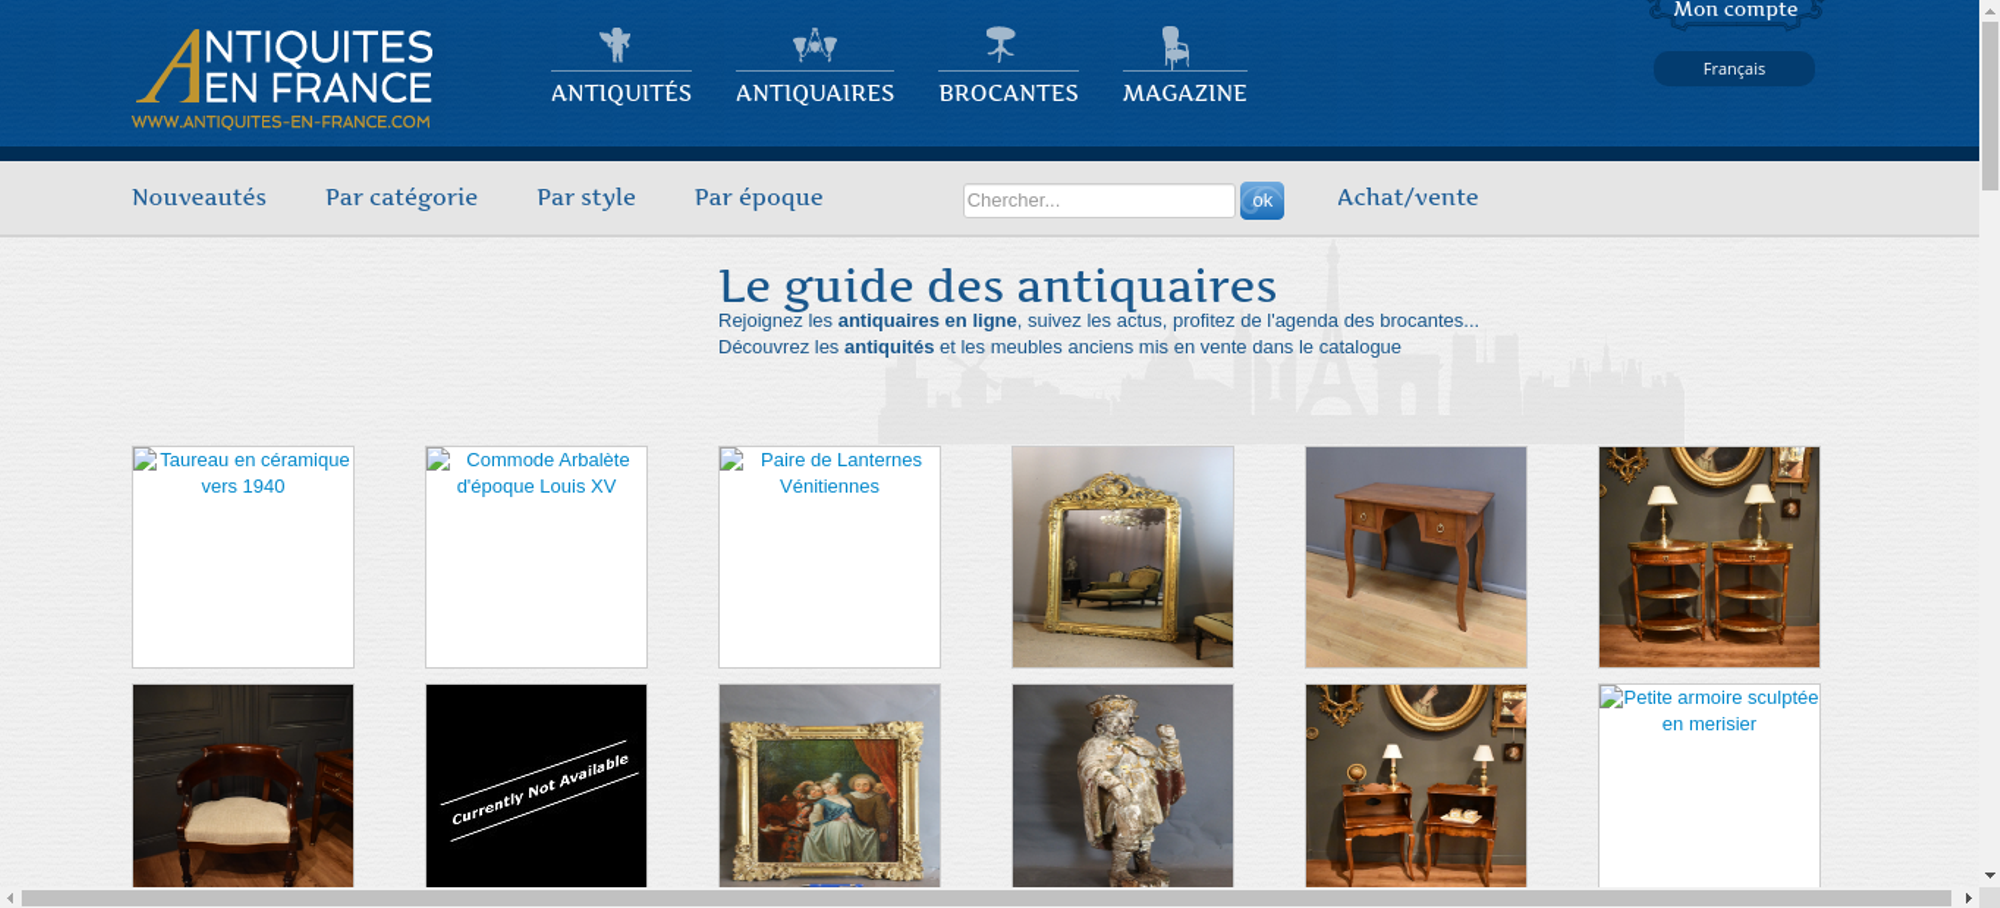Click the cherub icon above Antiquités
The height and width of the screenshot is (908, 2000).
coord(615,45)
